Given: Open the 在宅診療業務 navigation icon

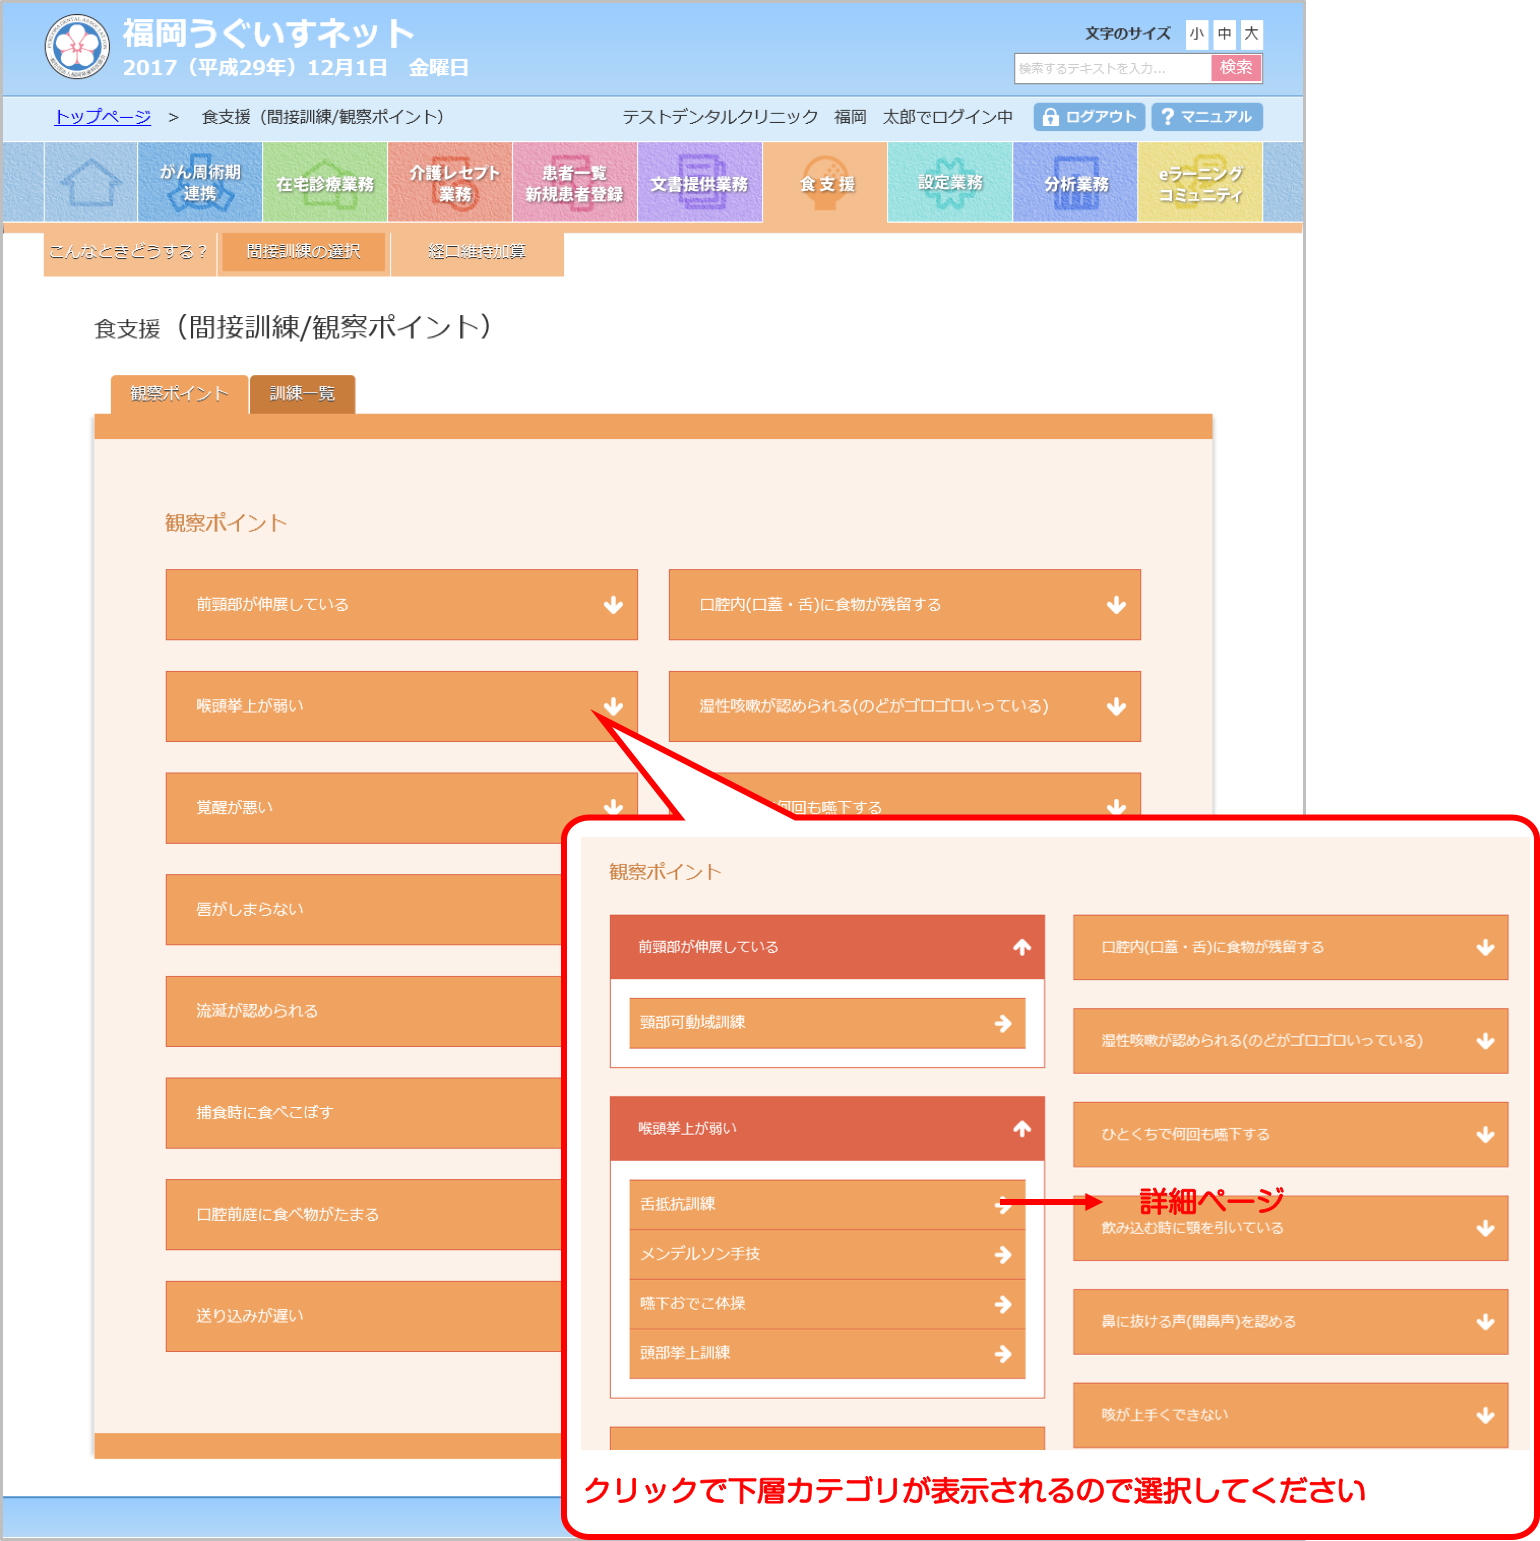Looking at the screenshot, I should tap(325, 182).
